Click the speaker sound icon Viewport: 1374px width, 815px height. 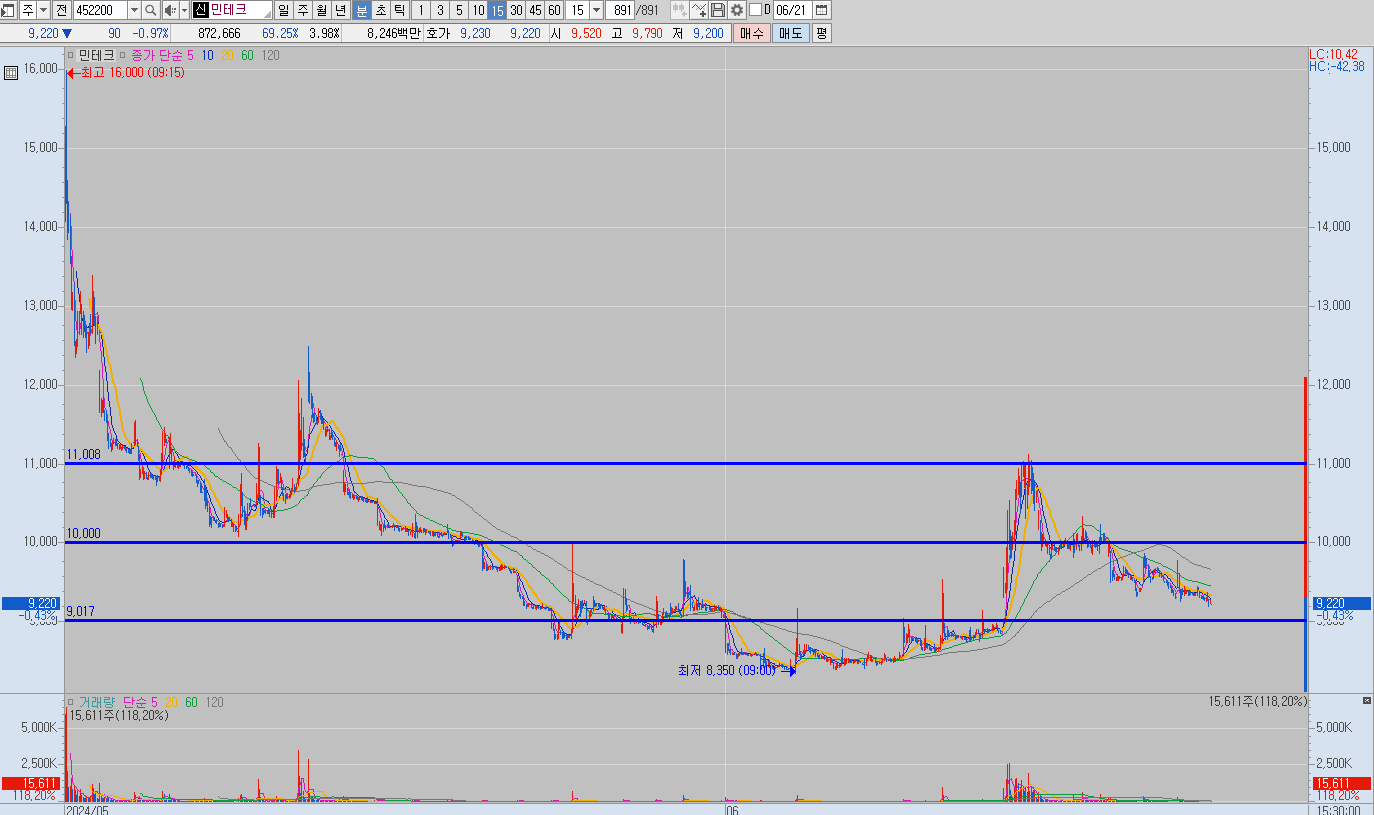(x=169, y=10)
